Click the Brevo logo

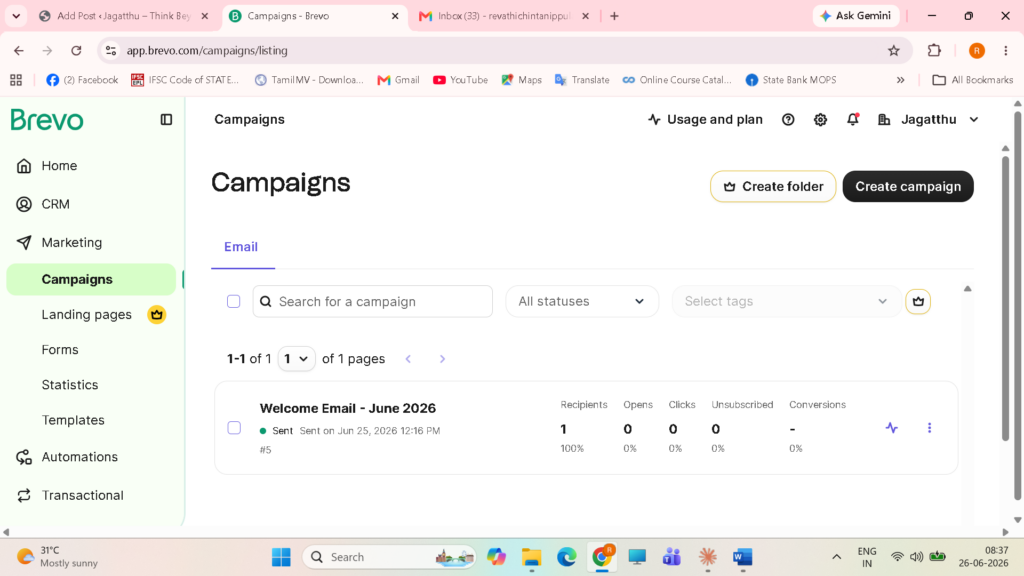click(x=47, y=120)
